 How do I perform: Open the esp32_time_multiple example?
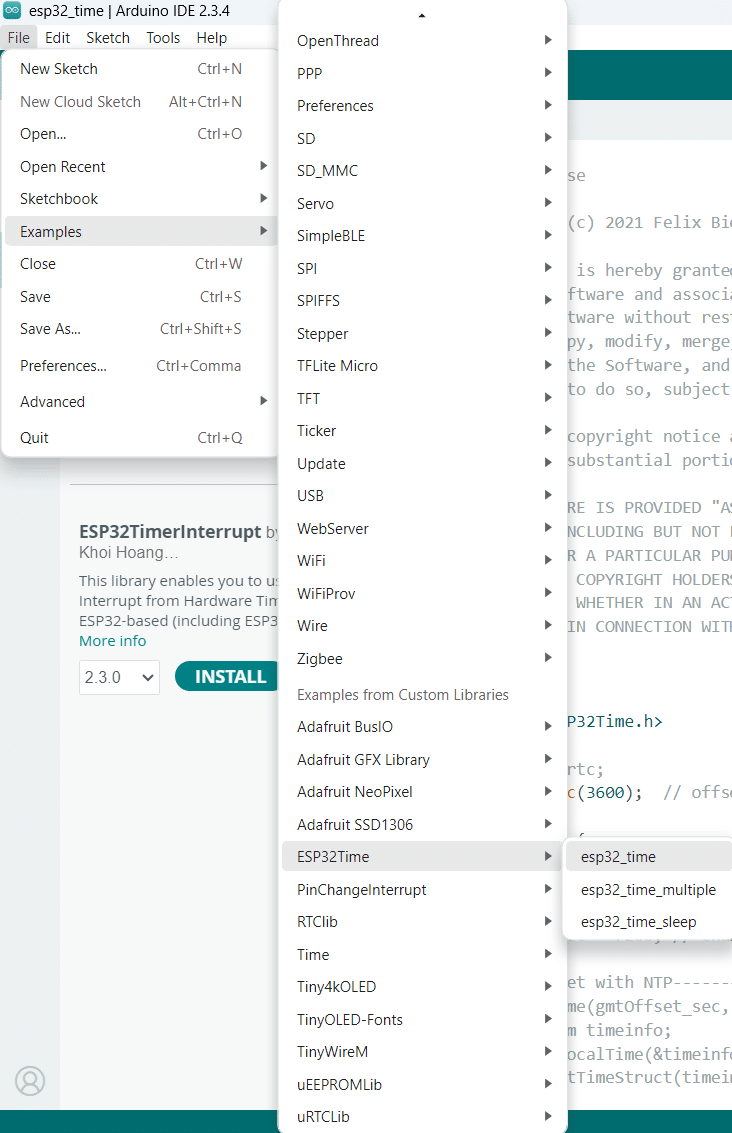point(648,889)
